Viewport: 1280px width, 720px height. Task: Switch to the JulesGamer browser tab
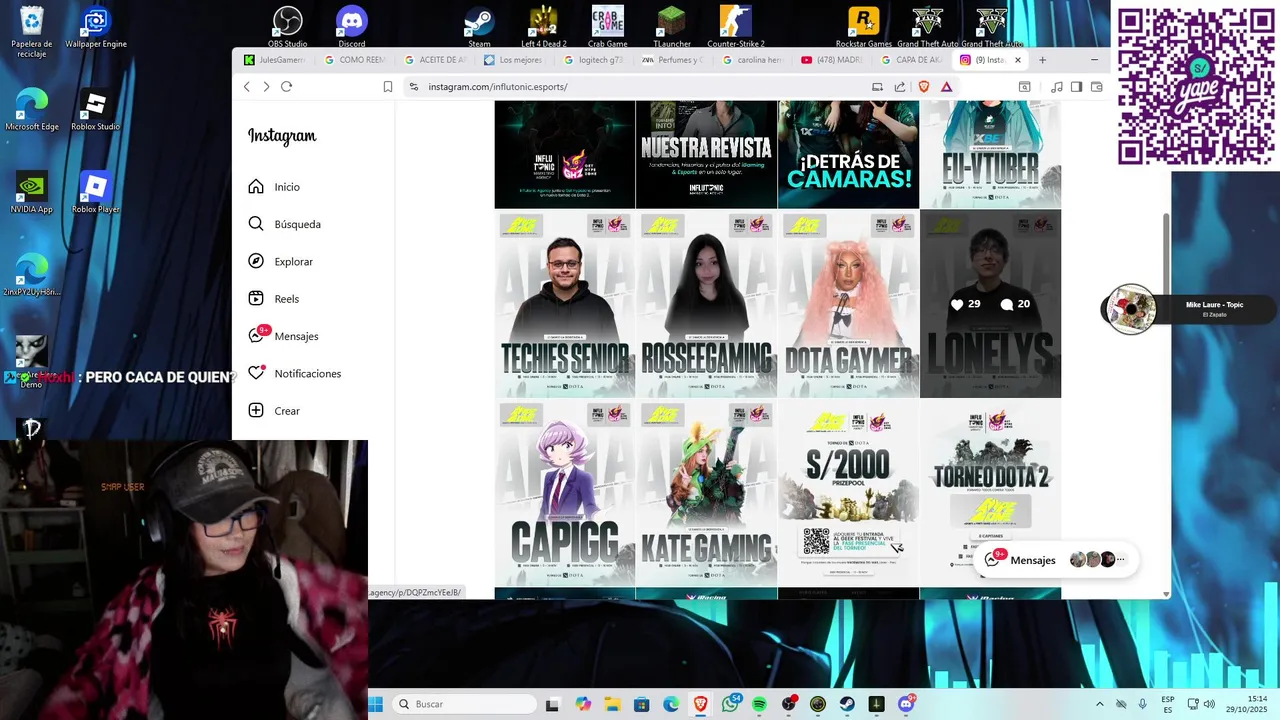click(277, 60)
